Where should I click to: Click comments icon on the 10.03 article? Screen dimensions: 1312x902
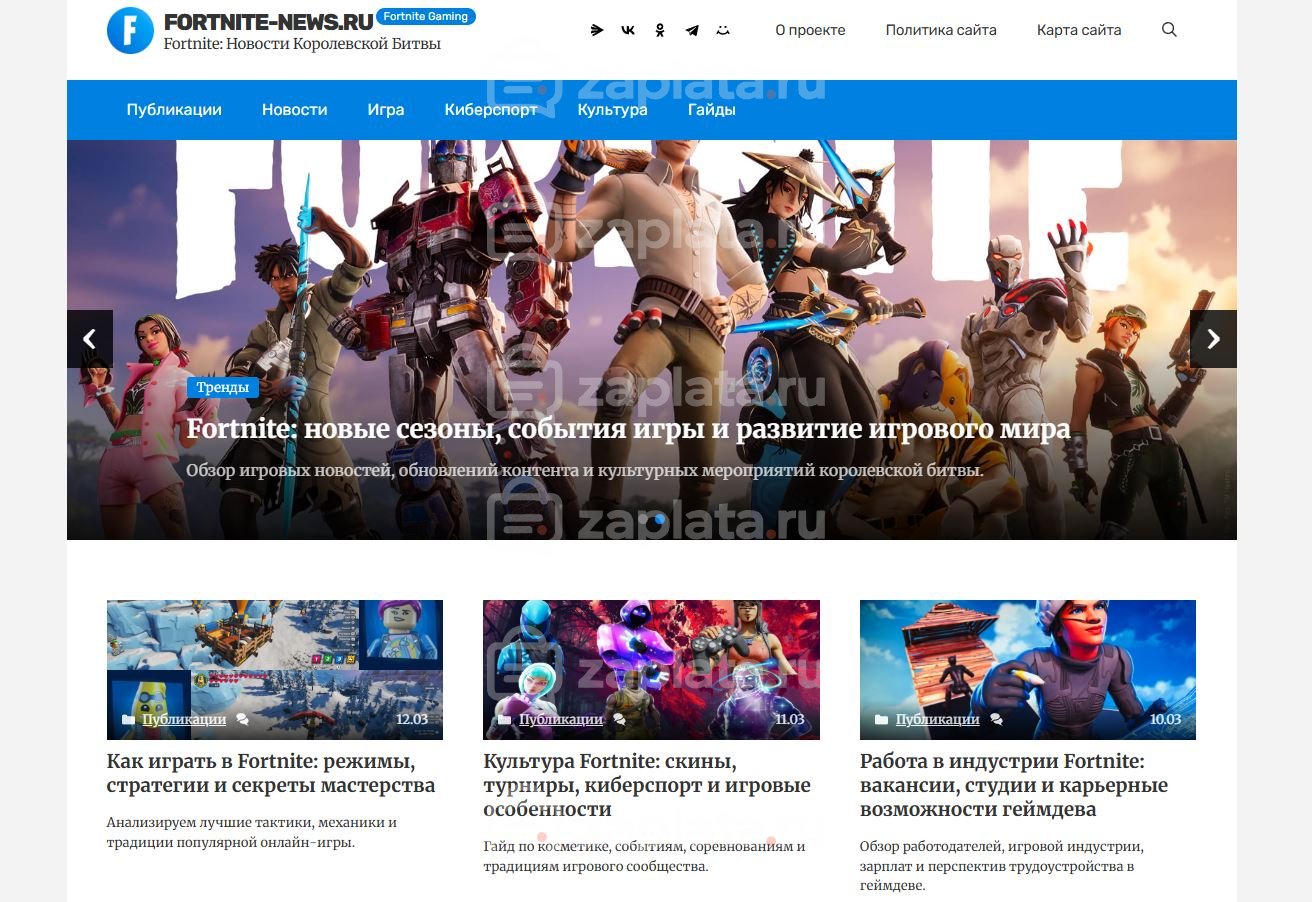tap(996, 719)
